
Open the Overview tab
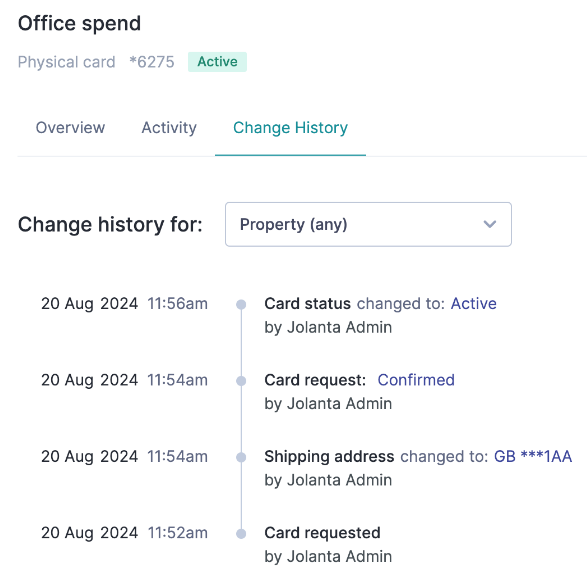[x=70, y=128]
